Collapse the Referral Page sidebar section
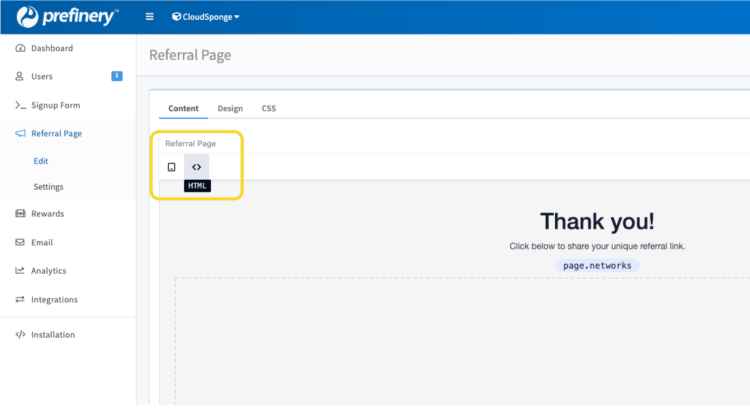Image resolution: width=750 pixels, height=410 pixels. pyautogui.click(x=56, y=133)
